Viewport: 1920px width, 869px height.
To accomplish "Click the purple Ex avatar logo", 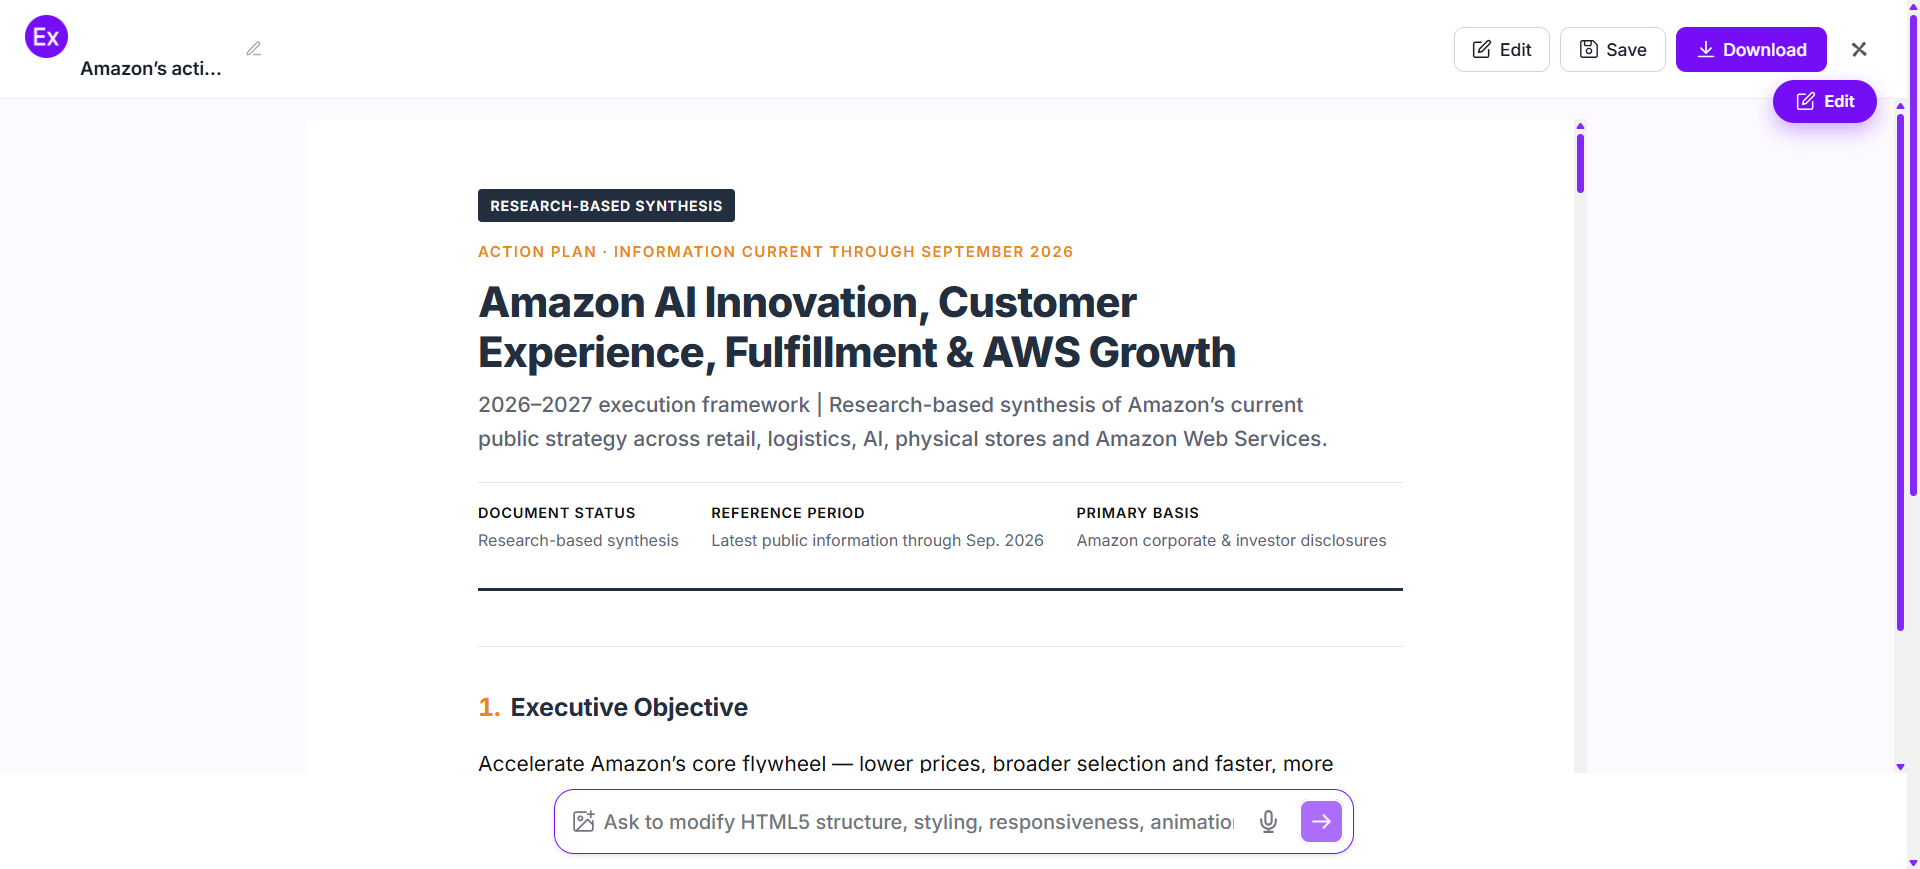I will tap(46, 37).
